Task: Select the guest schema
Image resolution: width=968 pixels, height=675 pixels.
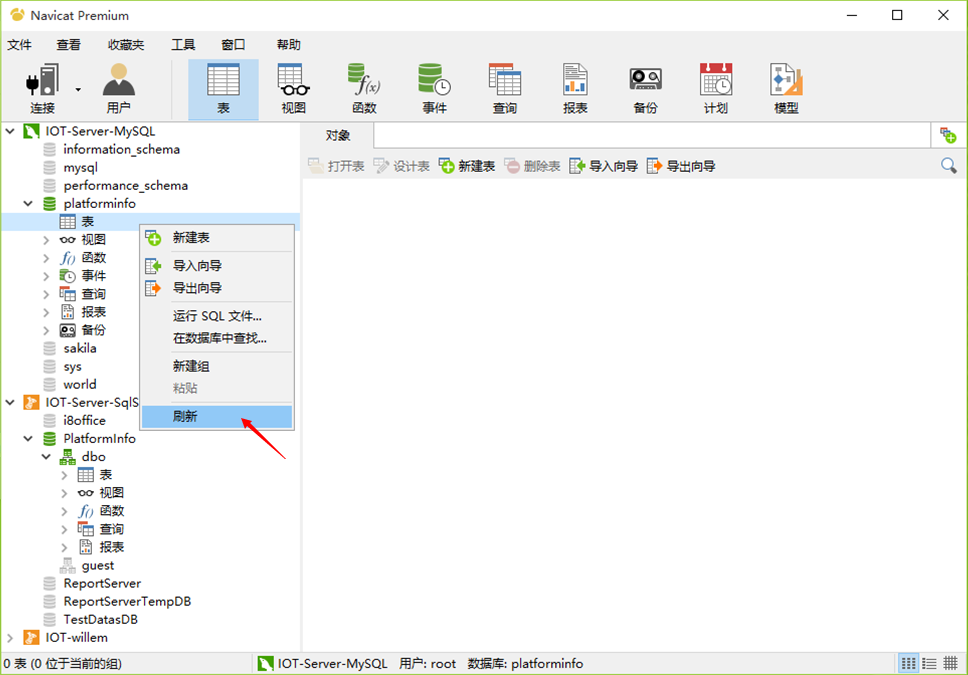Action: (98, 565)
